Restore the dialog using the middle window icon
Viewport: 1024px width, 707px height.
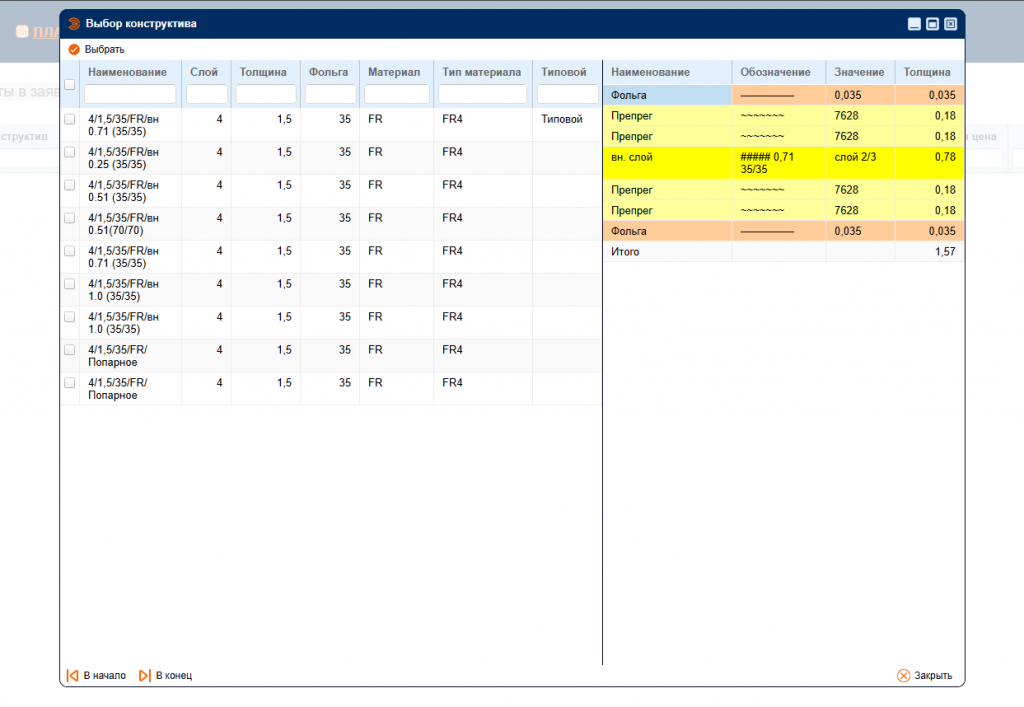[x=932, y=24]
